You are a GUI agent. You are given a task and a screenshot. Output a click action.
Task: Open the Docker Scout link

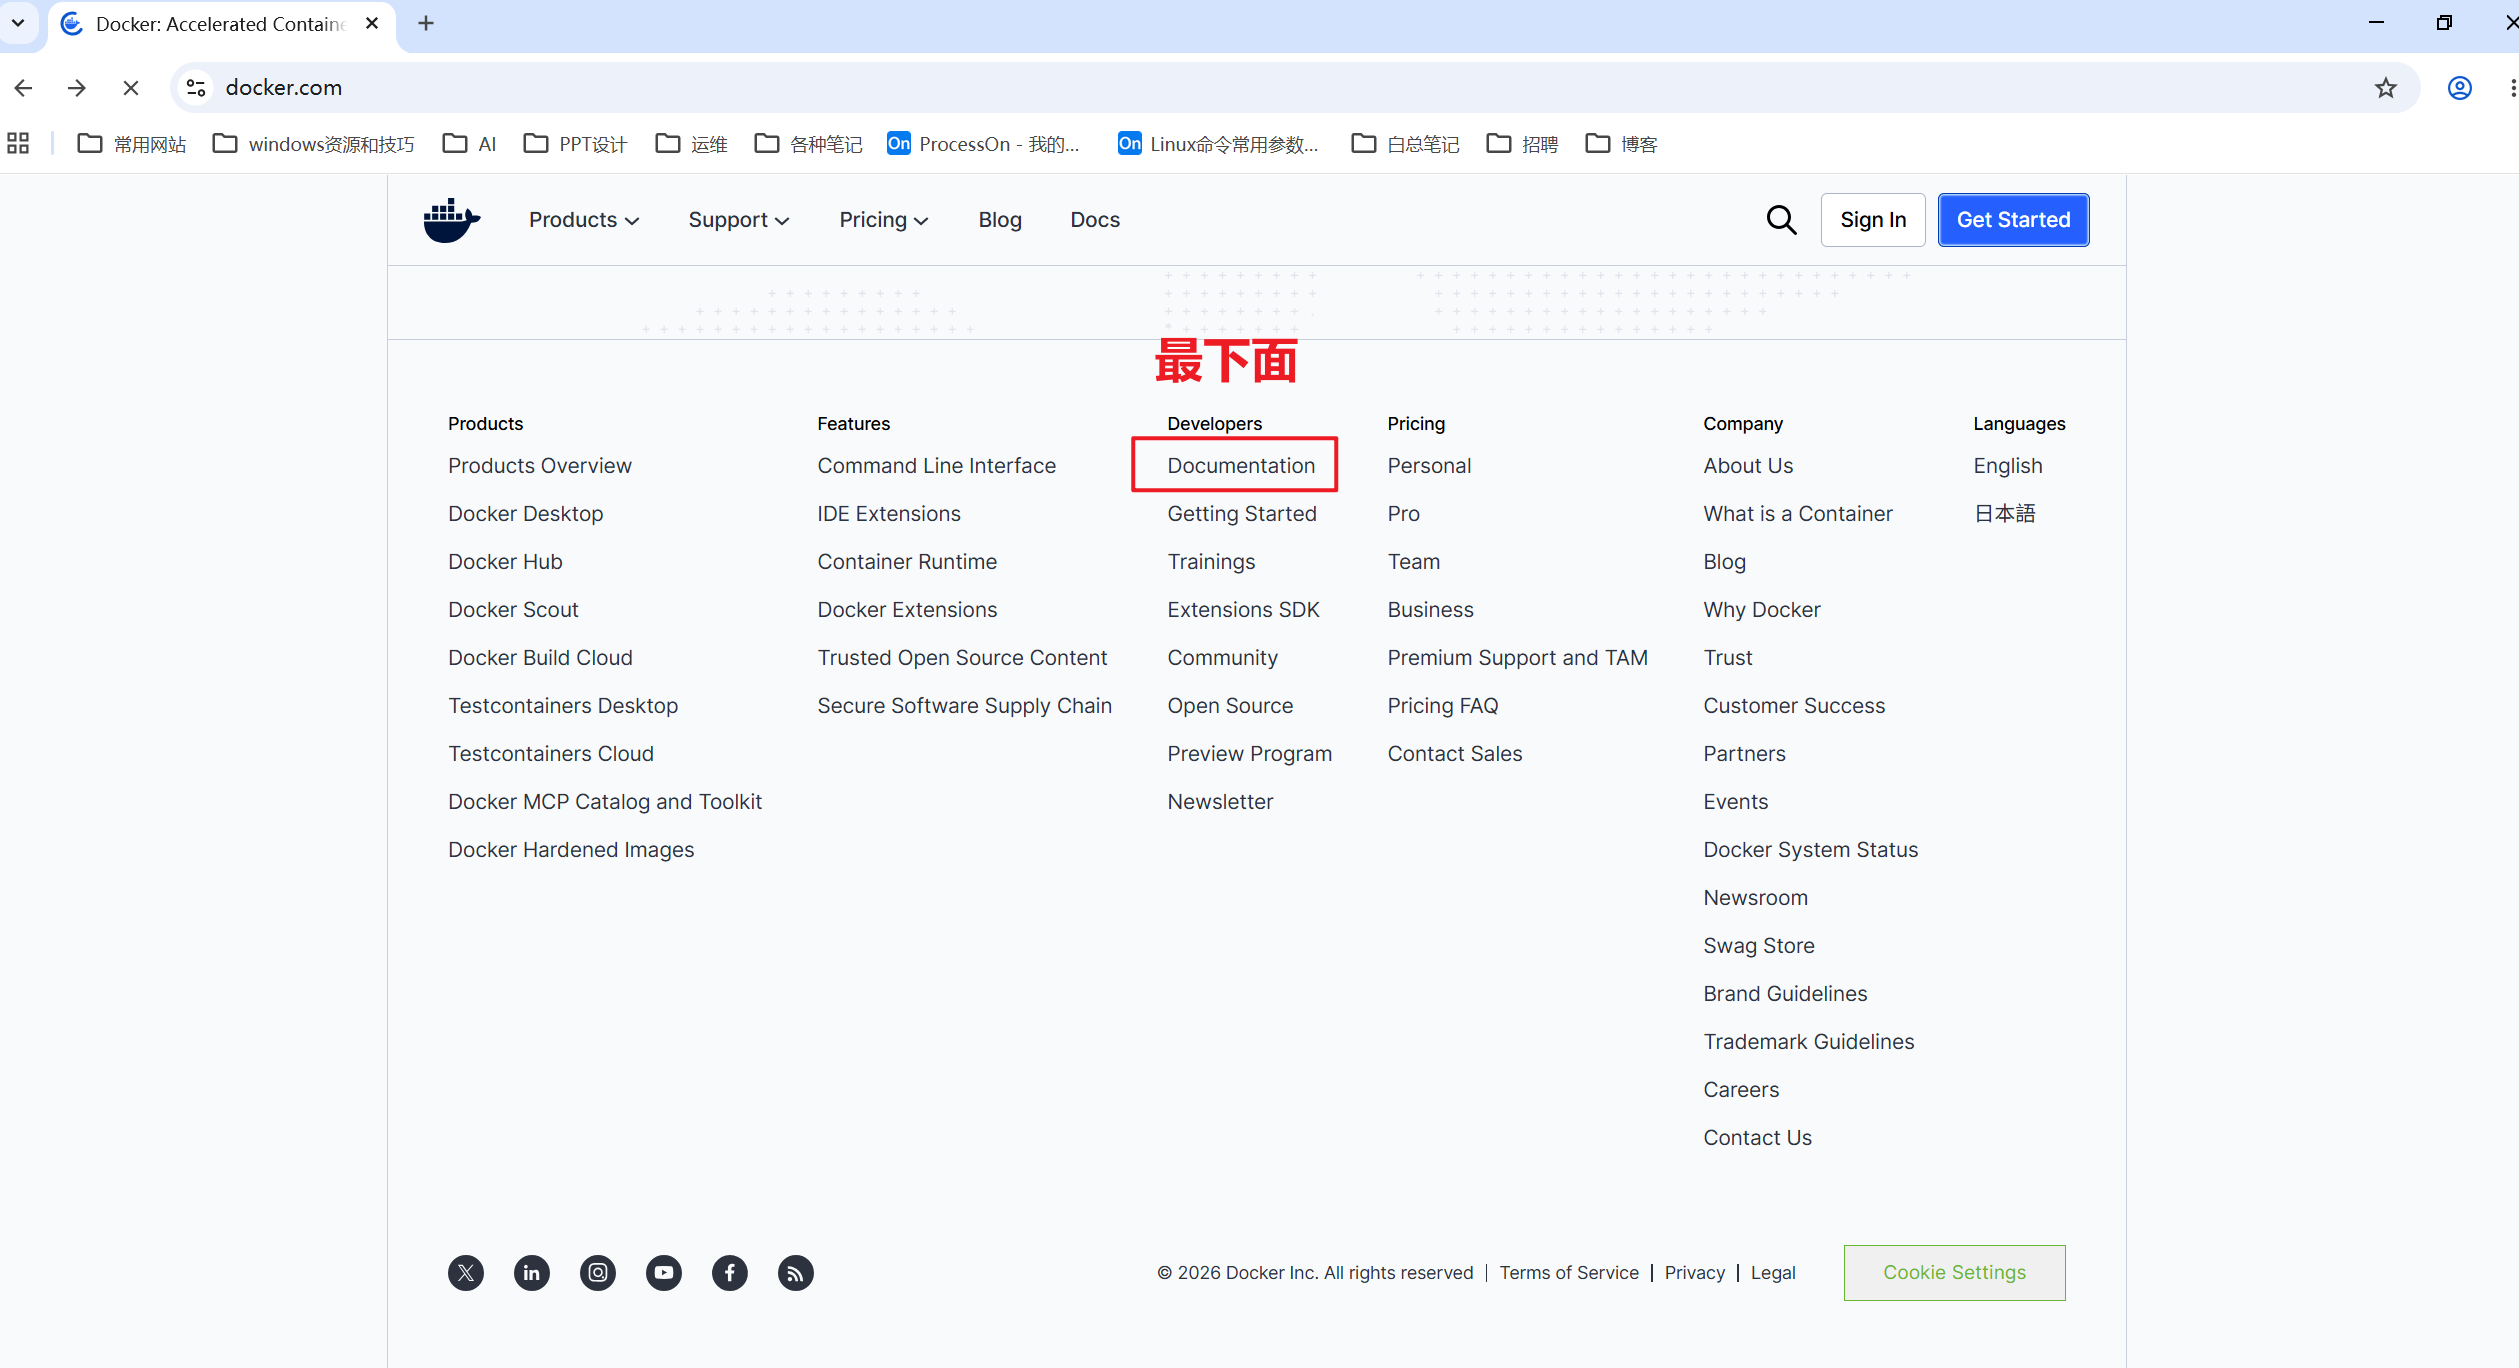point(513,610)
